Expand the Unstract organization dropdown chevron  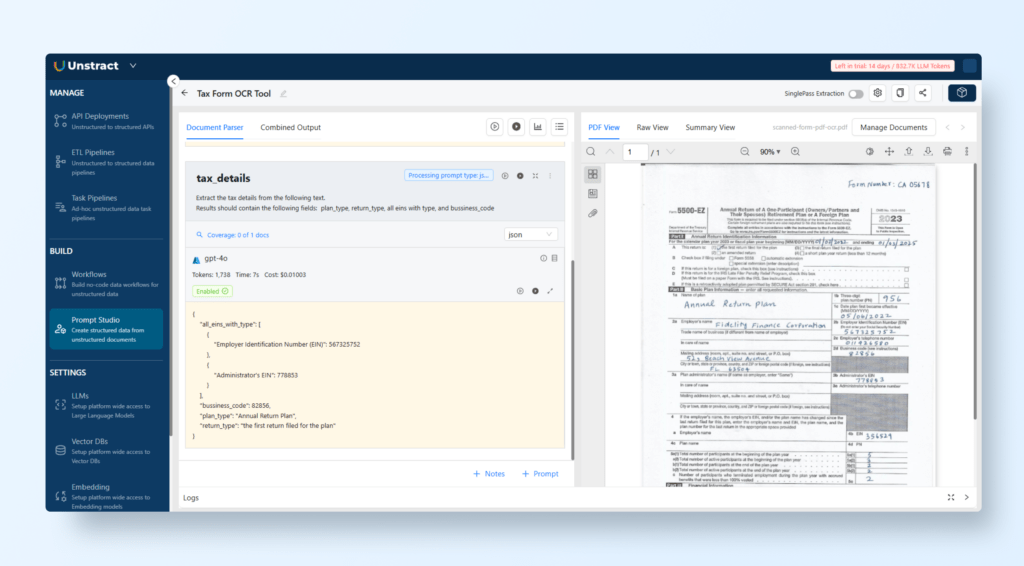132,66
